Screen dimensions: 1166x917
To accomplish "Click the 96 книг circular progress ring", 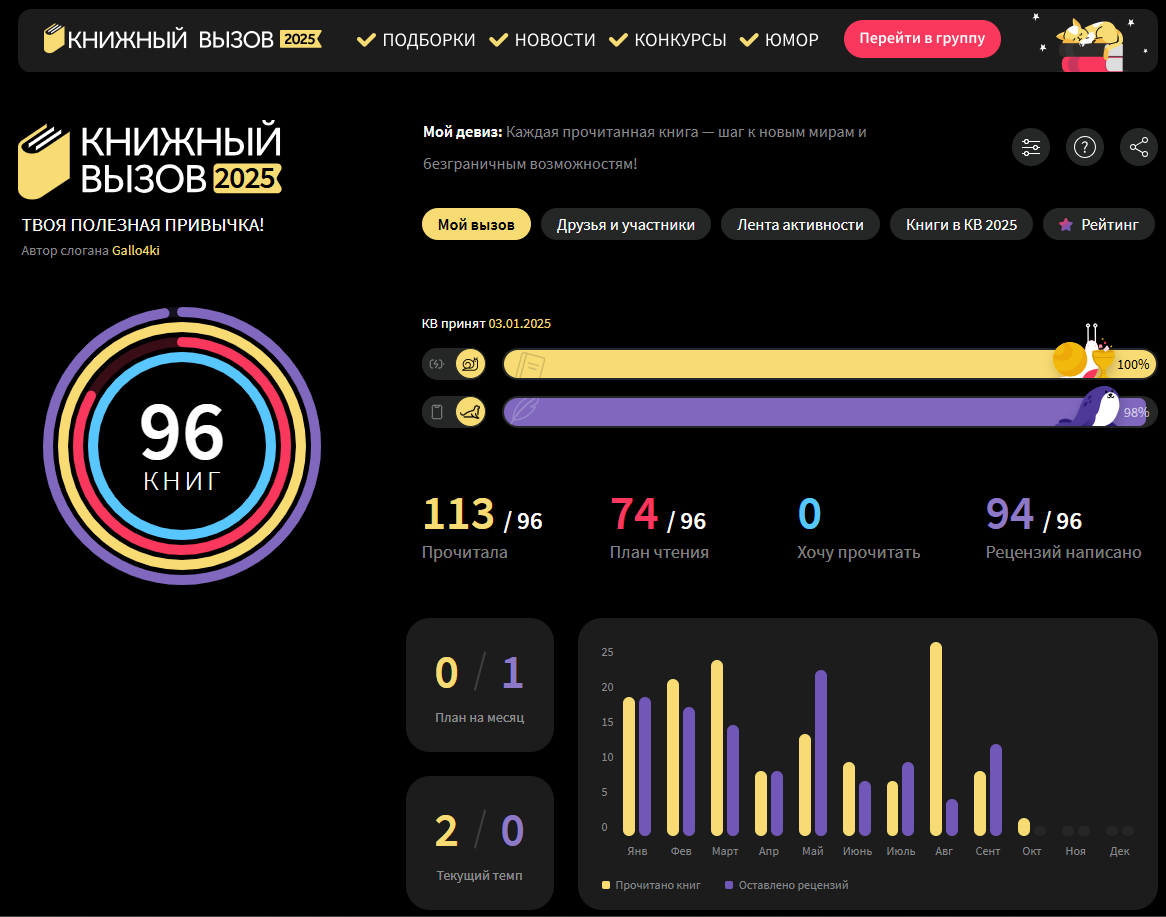I will pos(182,446).
